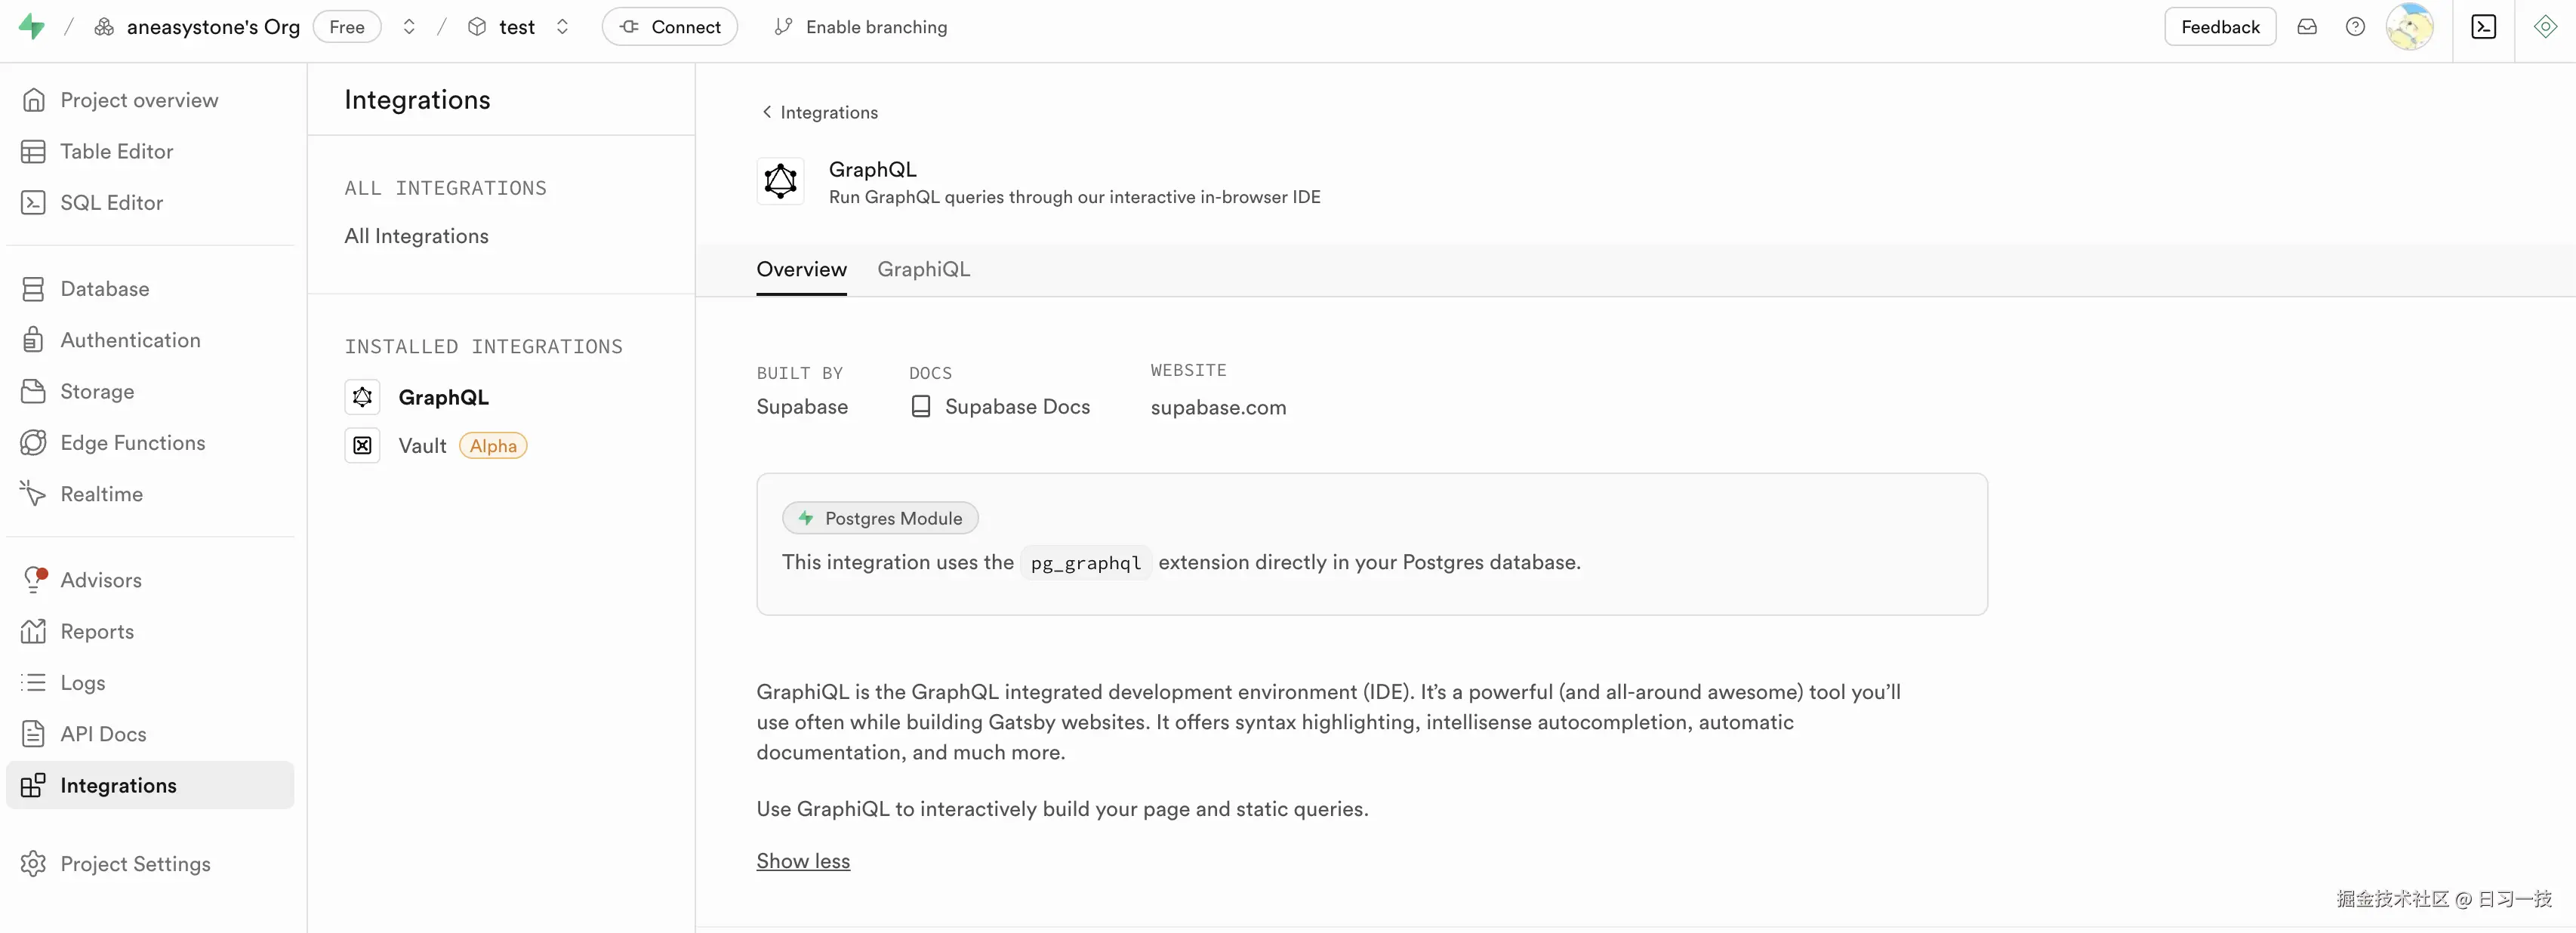Open the notifications inbox icon
The height and width of the screenshot is (933, 2576).
pos(2308,26)
